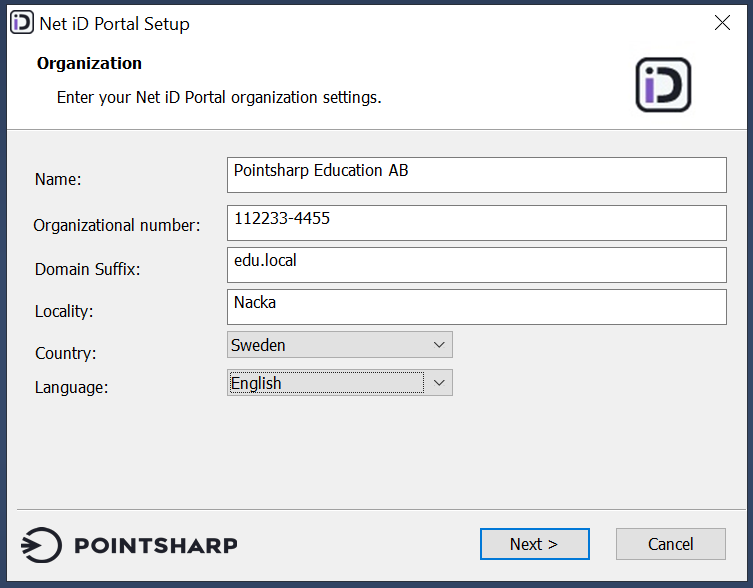Click the Locality label

pyautogui.click(x=64, y=311)
